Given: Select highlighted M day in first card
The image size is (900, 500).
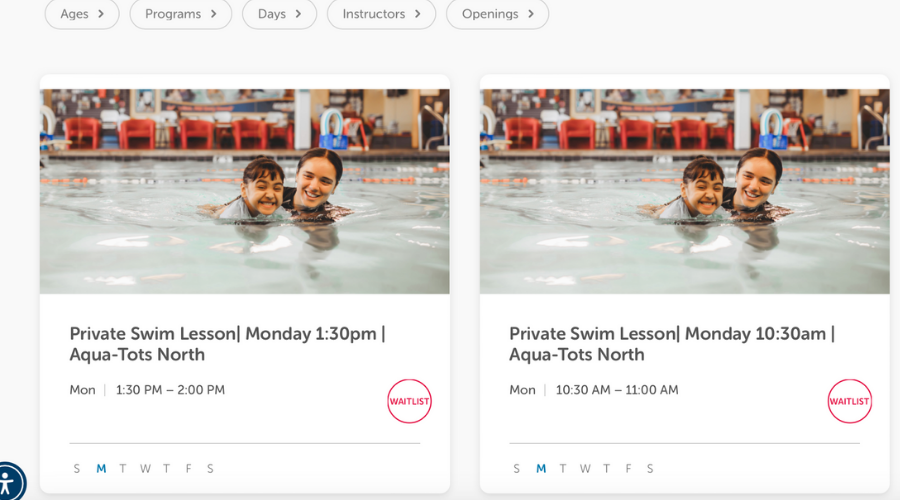Looking at the screenshot, I should click(101, 468).
